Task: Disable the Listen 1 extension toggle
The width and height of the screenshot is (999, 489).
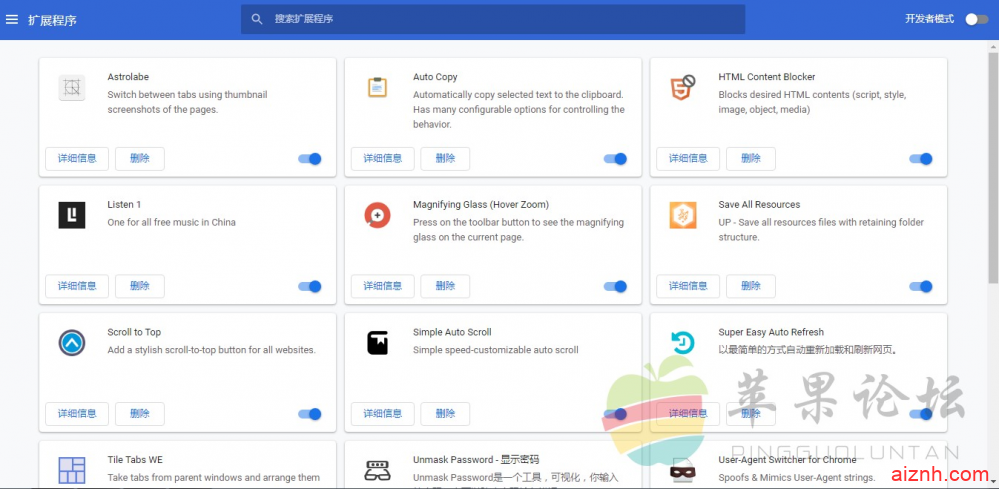Action: (x=310, y=287)
